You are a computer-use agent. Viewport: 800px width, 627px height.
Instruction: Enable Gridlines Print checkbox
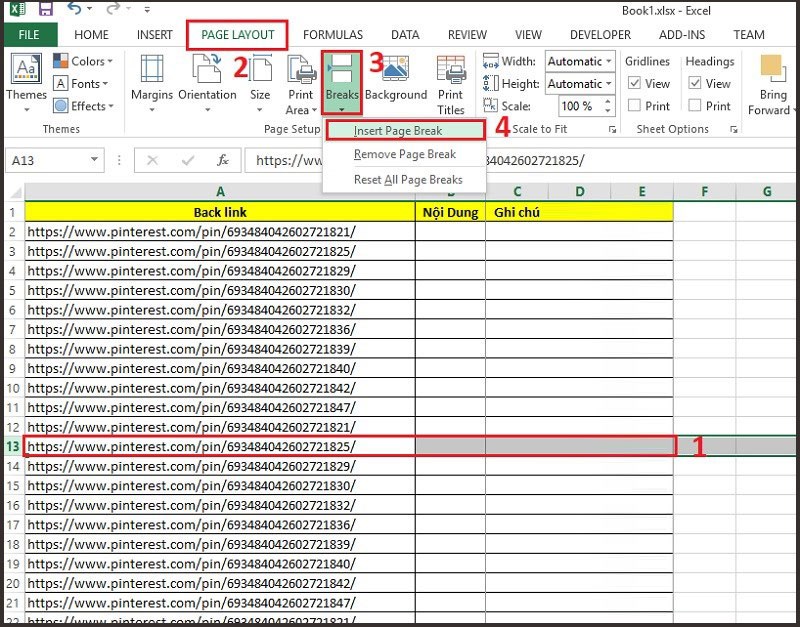634,106
